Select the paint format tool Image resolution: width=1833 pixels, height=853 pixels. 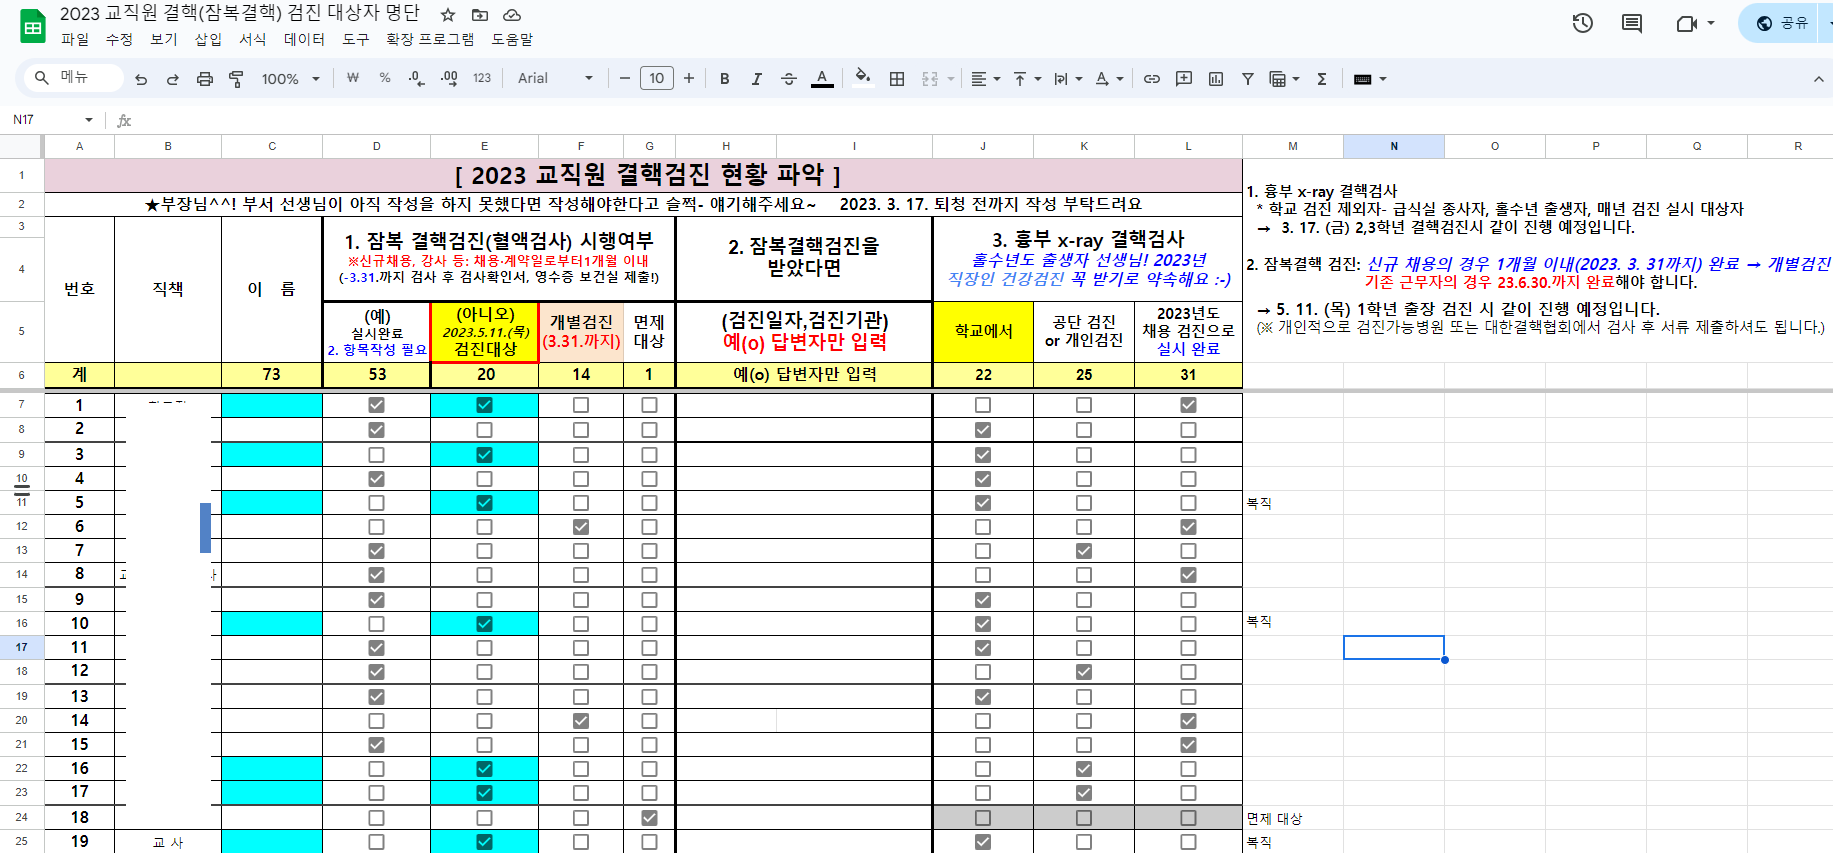tap(237, 79)
